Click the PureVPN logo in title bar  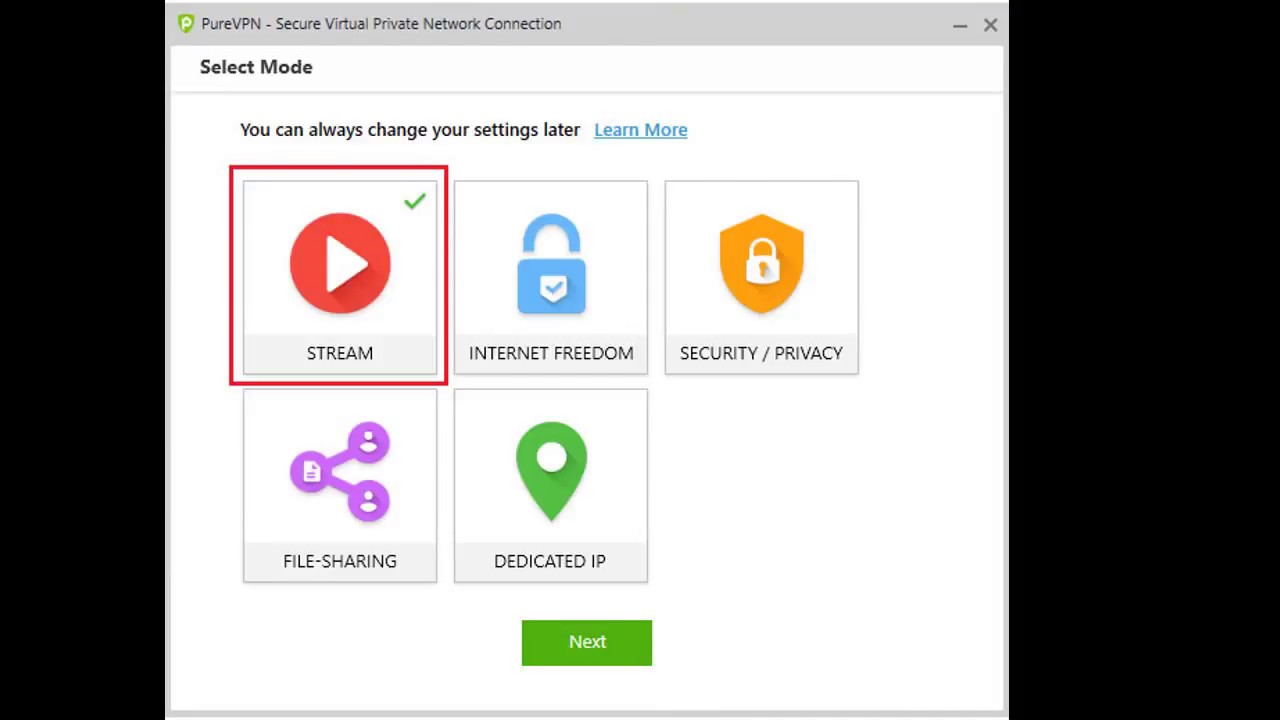[186, 24]
